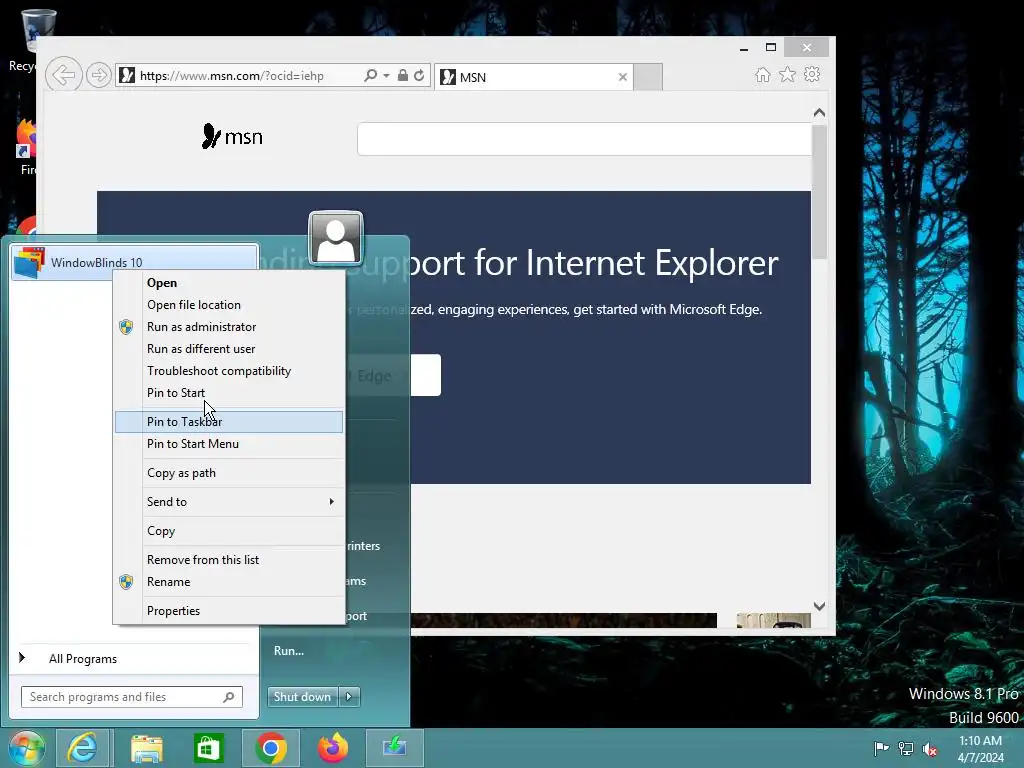1024x768 pixels.
Task: Switch to the MSN browser tab
Action: click(x=534, y=77)
